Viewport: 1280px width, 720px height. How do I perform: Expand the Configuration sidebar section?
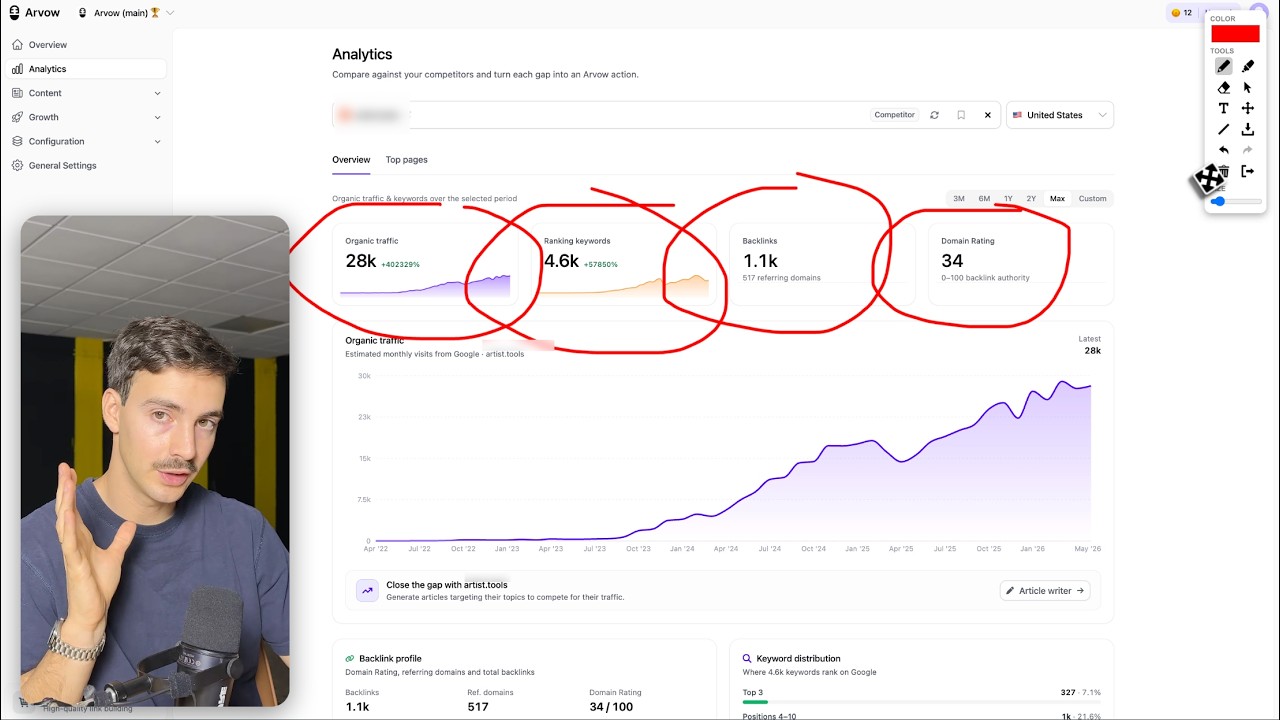85,141
